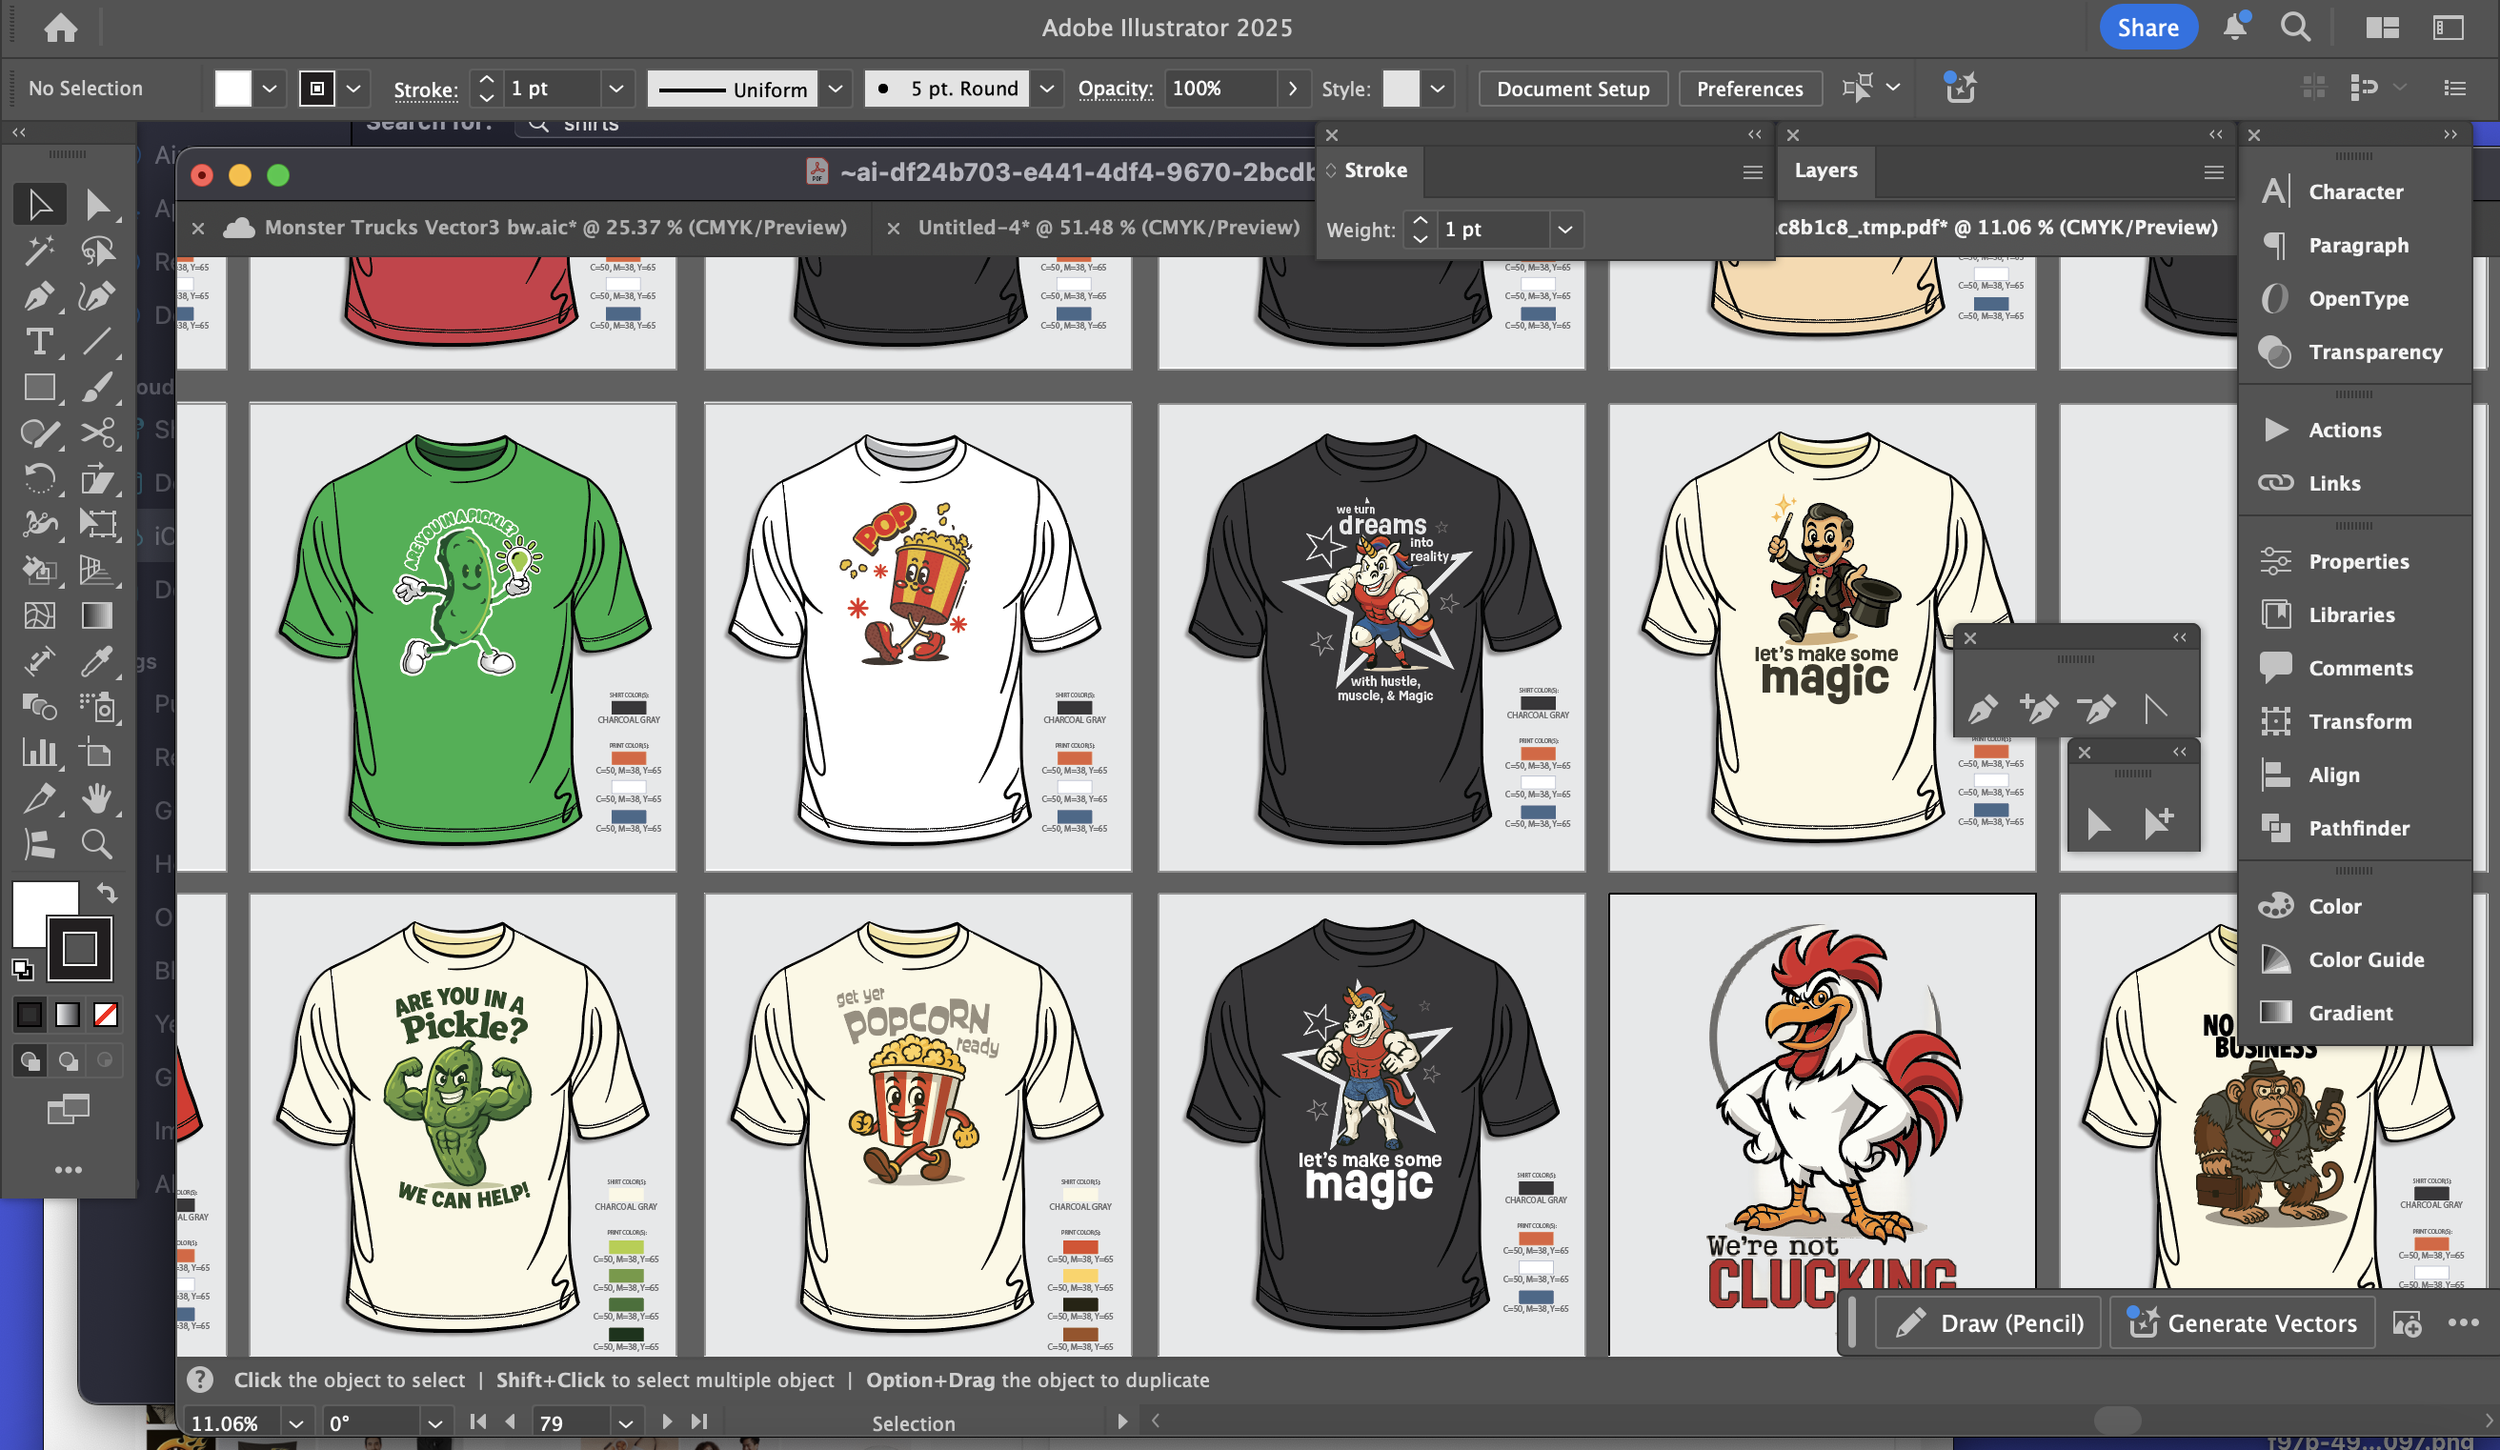Screen dimensions: 2500x1450
Task: Open artboard number 79 dropdown
Action: coord(625,1422)
